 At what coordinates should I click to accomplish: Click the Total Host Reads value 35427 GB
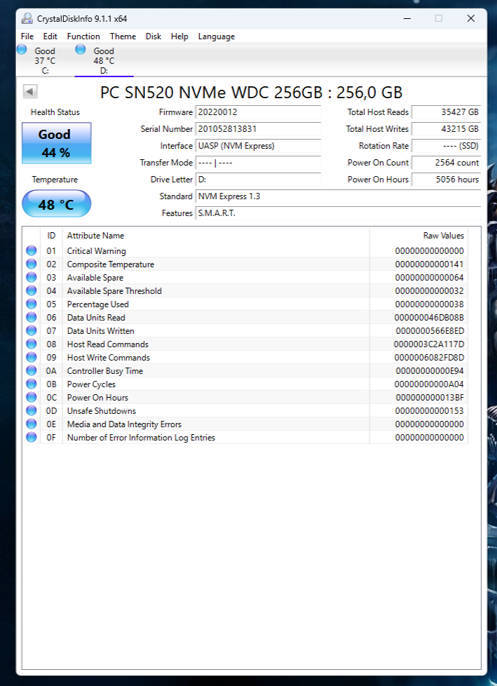click(446, 112)
